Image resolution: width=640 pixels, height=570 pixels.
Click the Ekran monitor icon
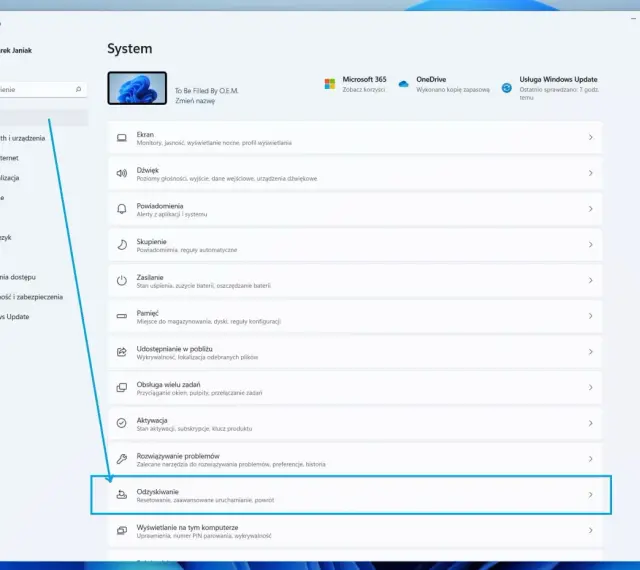pyautogui.click(x=122, y=138)
